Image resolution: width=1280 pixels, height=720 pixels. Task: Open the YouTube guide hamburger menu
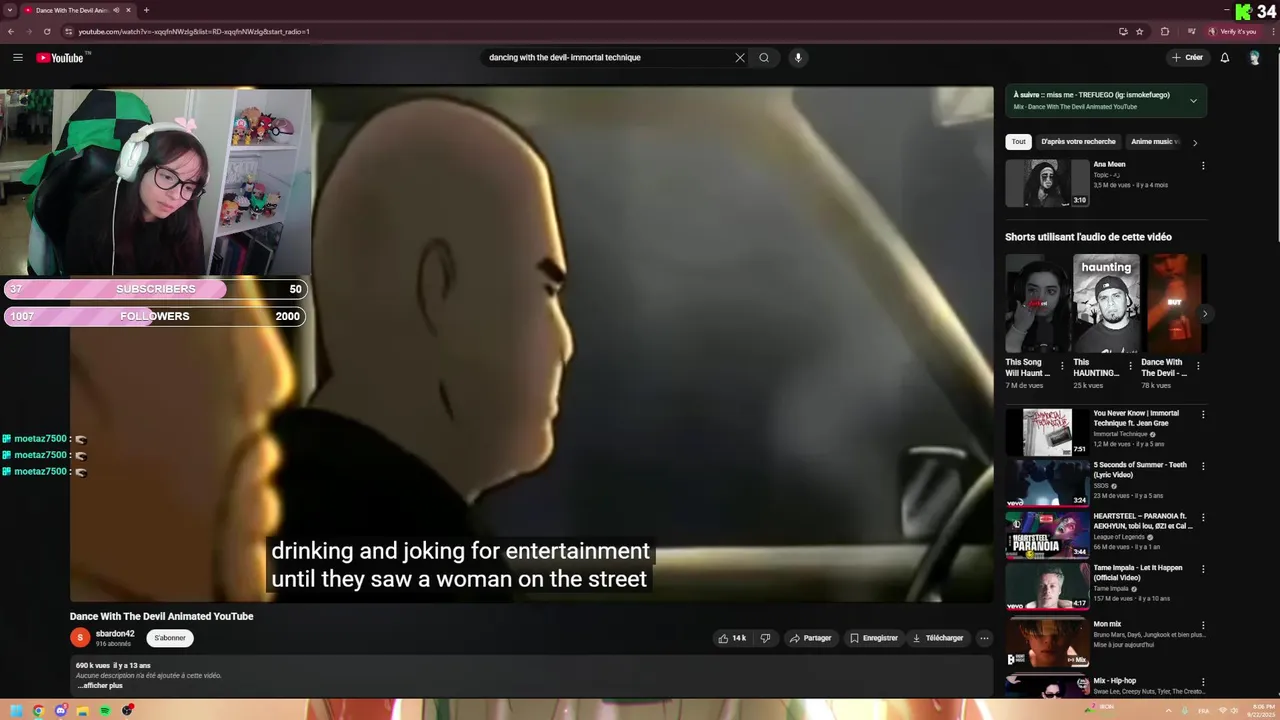(17, 57)
